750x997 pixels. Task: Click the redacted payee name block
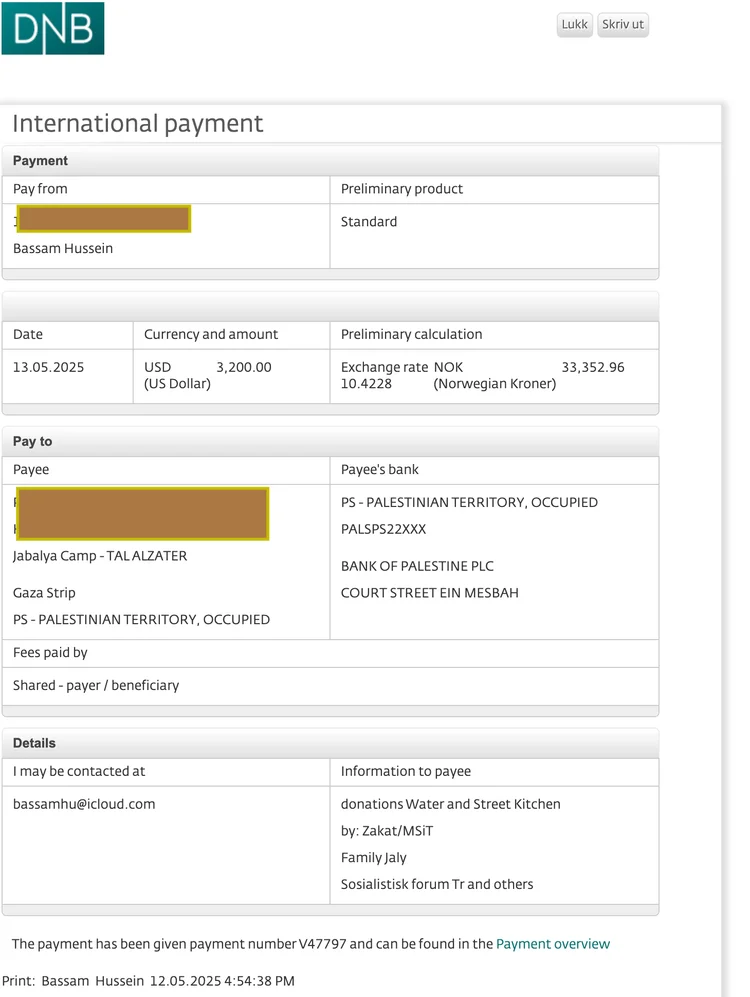click(x=143, y=514)
